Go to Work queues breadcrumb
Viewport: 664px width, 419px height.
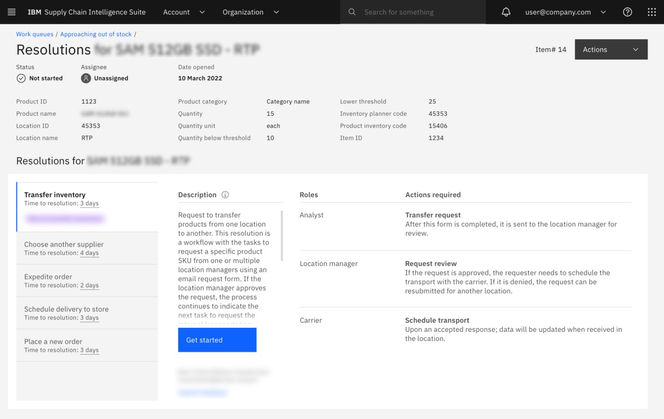[x=35, y=34]
